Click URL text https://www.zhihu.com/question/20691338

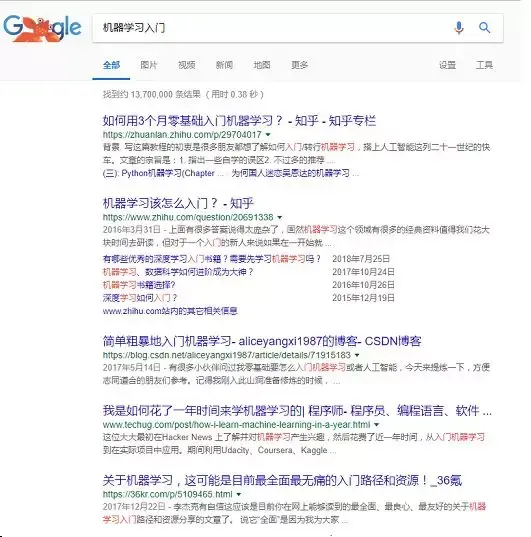pos(188,217)
